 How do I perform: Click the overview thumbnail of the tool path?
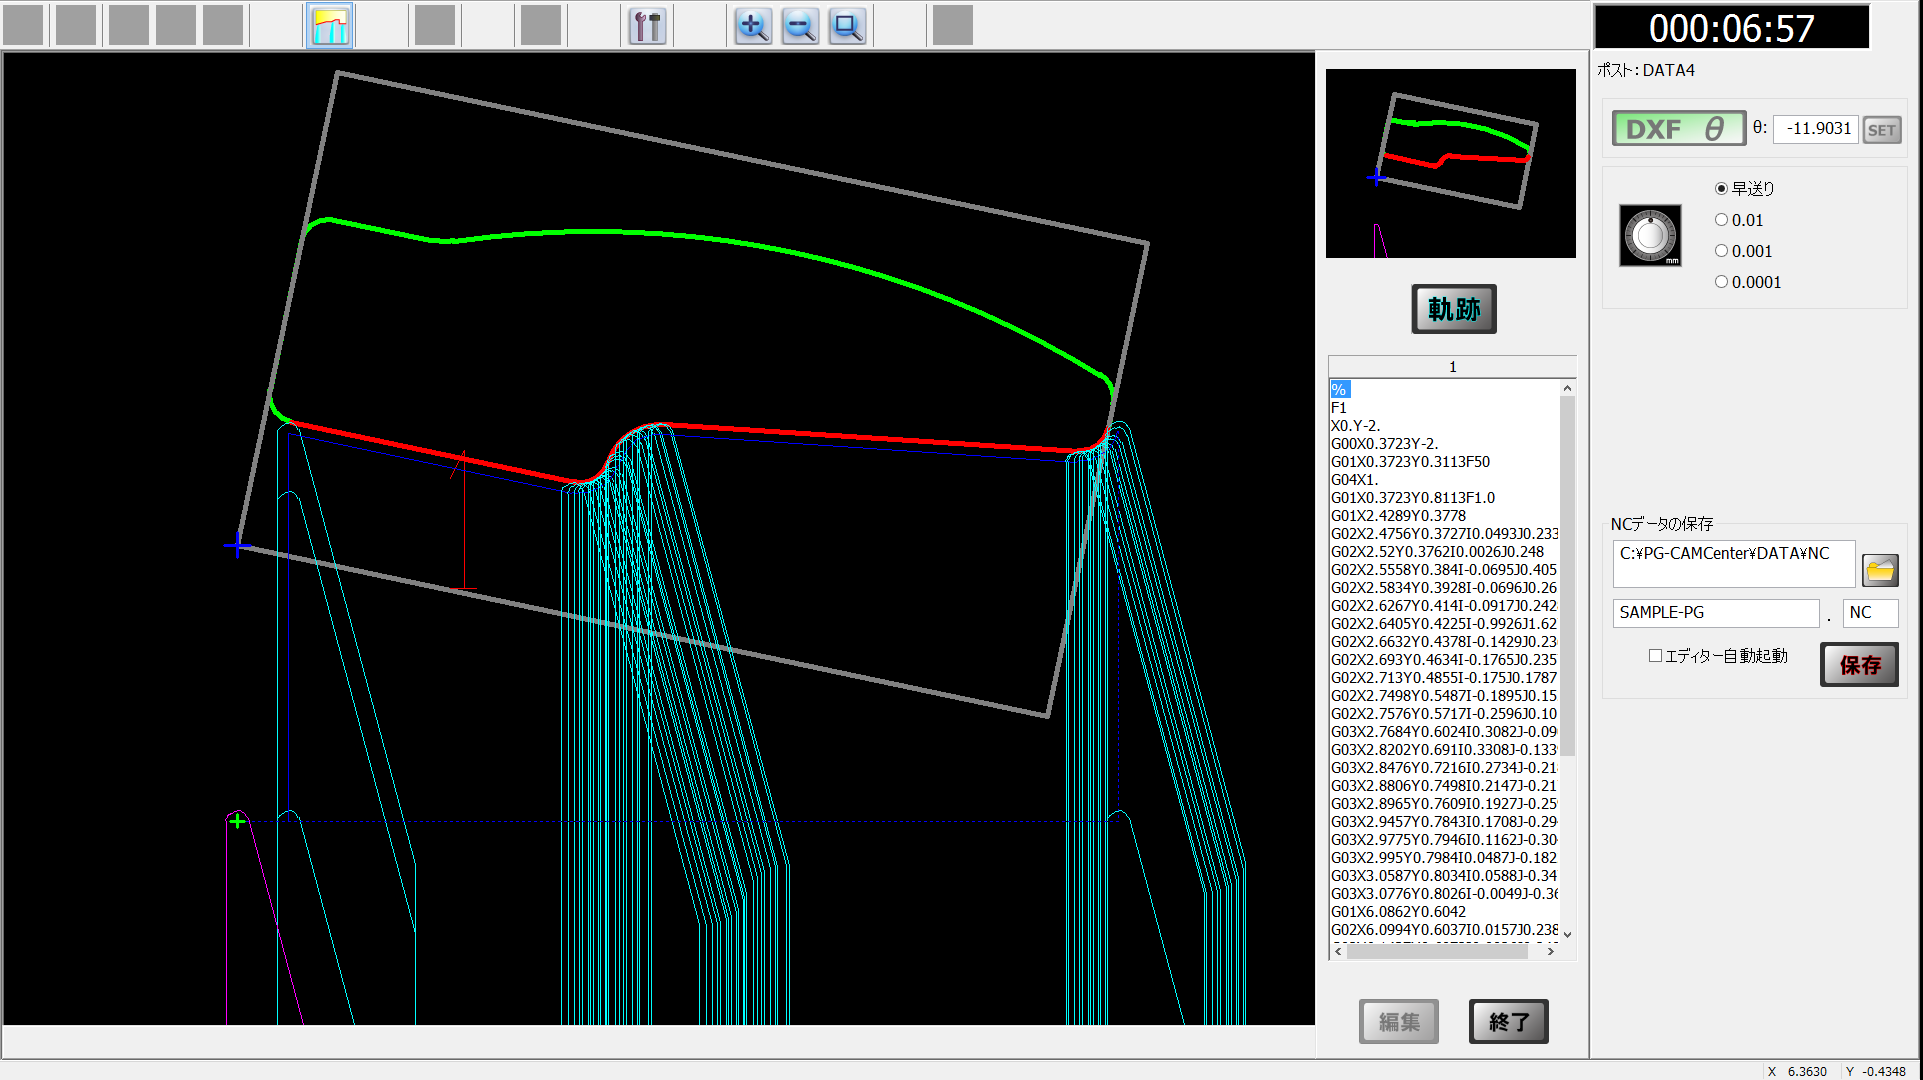(1451, 163)
